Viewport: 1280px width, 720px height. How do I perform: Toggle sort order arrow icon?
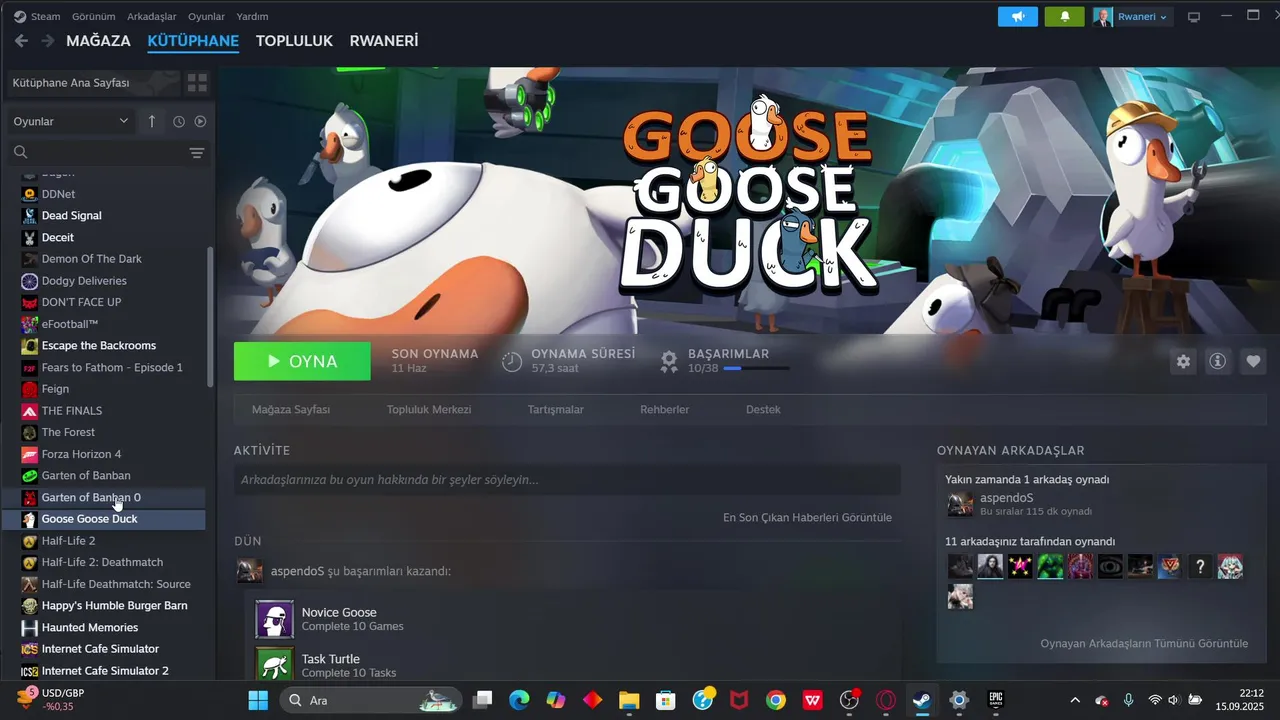(152, 121)
